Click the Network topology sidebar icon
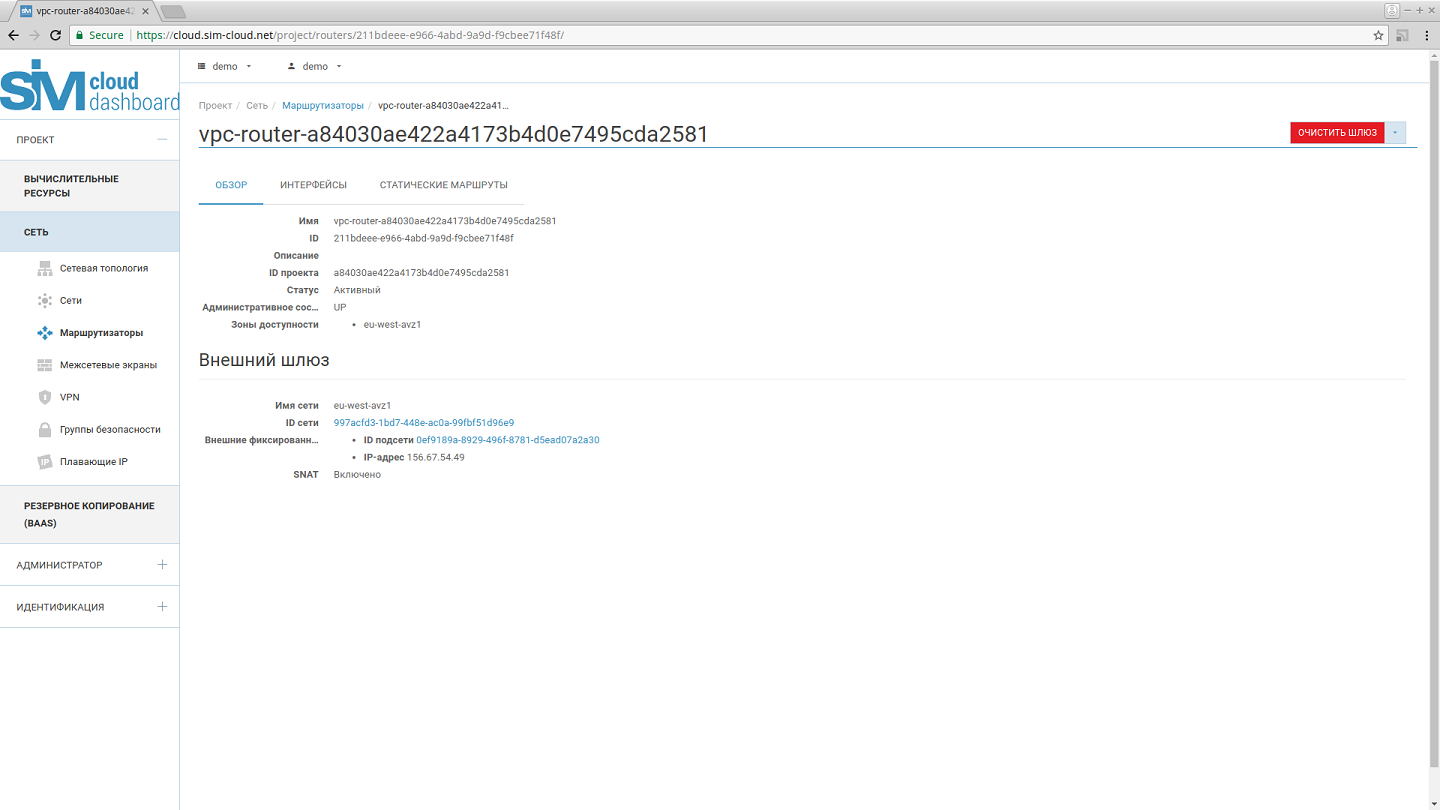 (44, 268)
